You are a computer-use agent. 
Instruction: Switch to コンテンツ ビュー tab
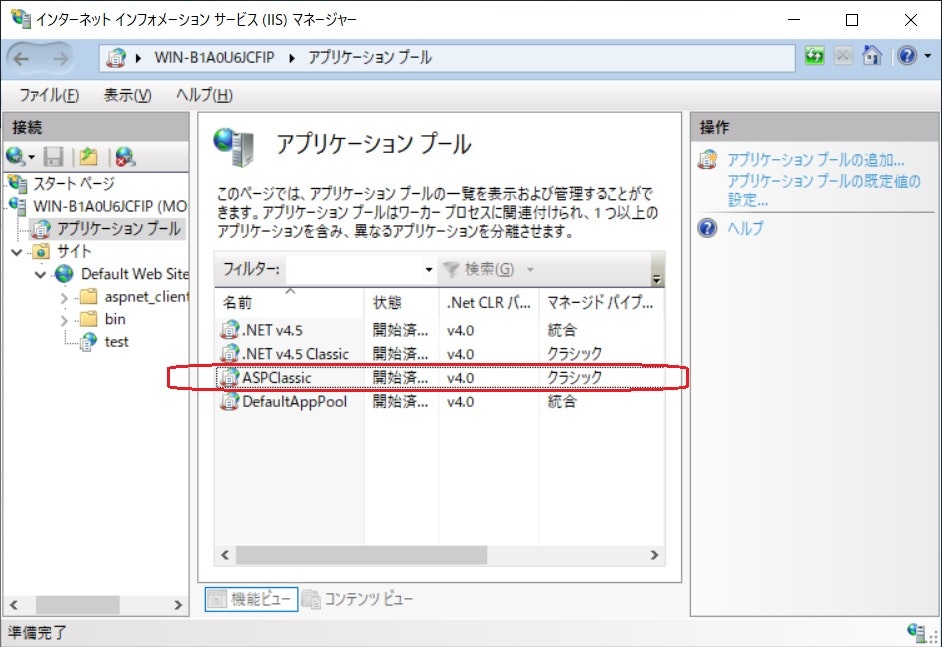coord(357,599)
